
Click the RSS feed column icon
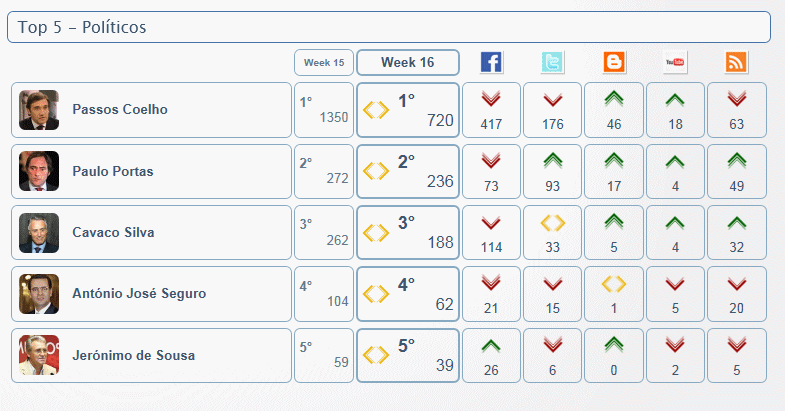737,62
